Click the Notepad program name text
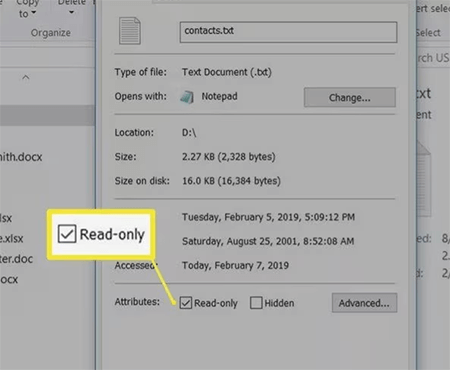This screenshot has height=370, width=450. click(219, 96)
